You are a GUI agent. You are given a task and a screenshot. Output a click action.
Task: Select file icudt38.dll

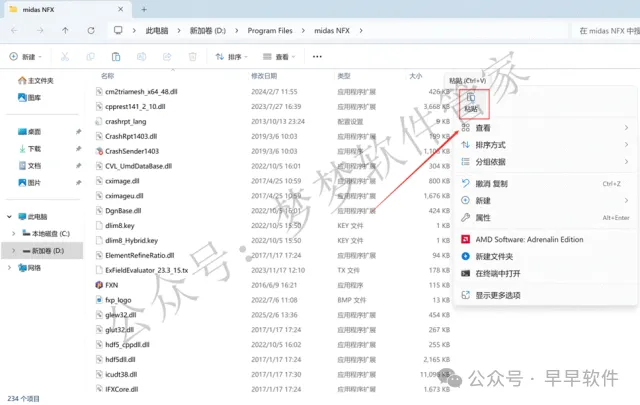tap(121, 374)
